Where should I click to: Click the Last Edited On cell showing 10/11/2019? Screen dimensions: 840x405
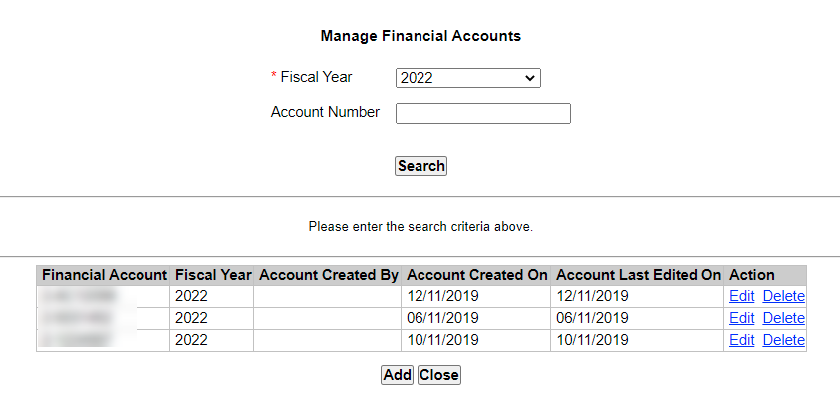[592, 340]
